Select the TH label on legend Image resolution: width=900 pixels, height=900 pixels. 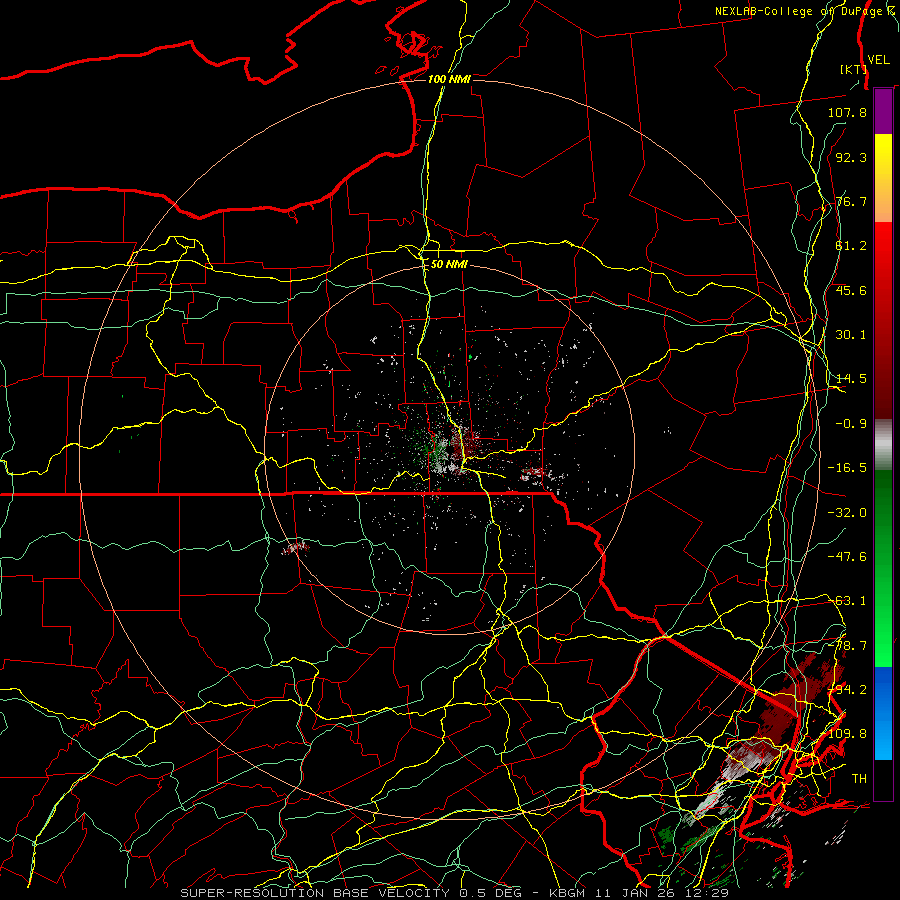click(x=859, y=779)
